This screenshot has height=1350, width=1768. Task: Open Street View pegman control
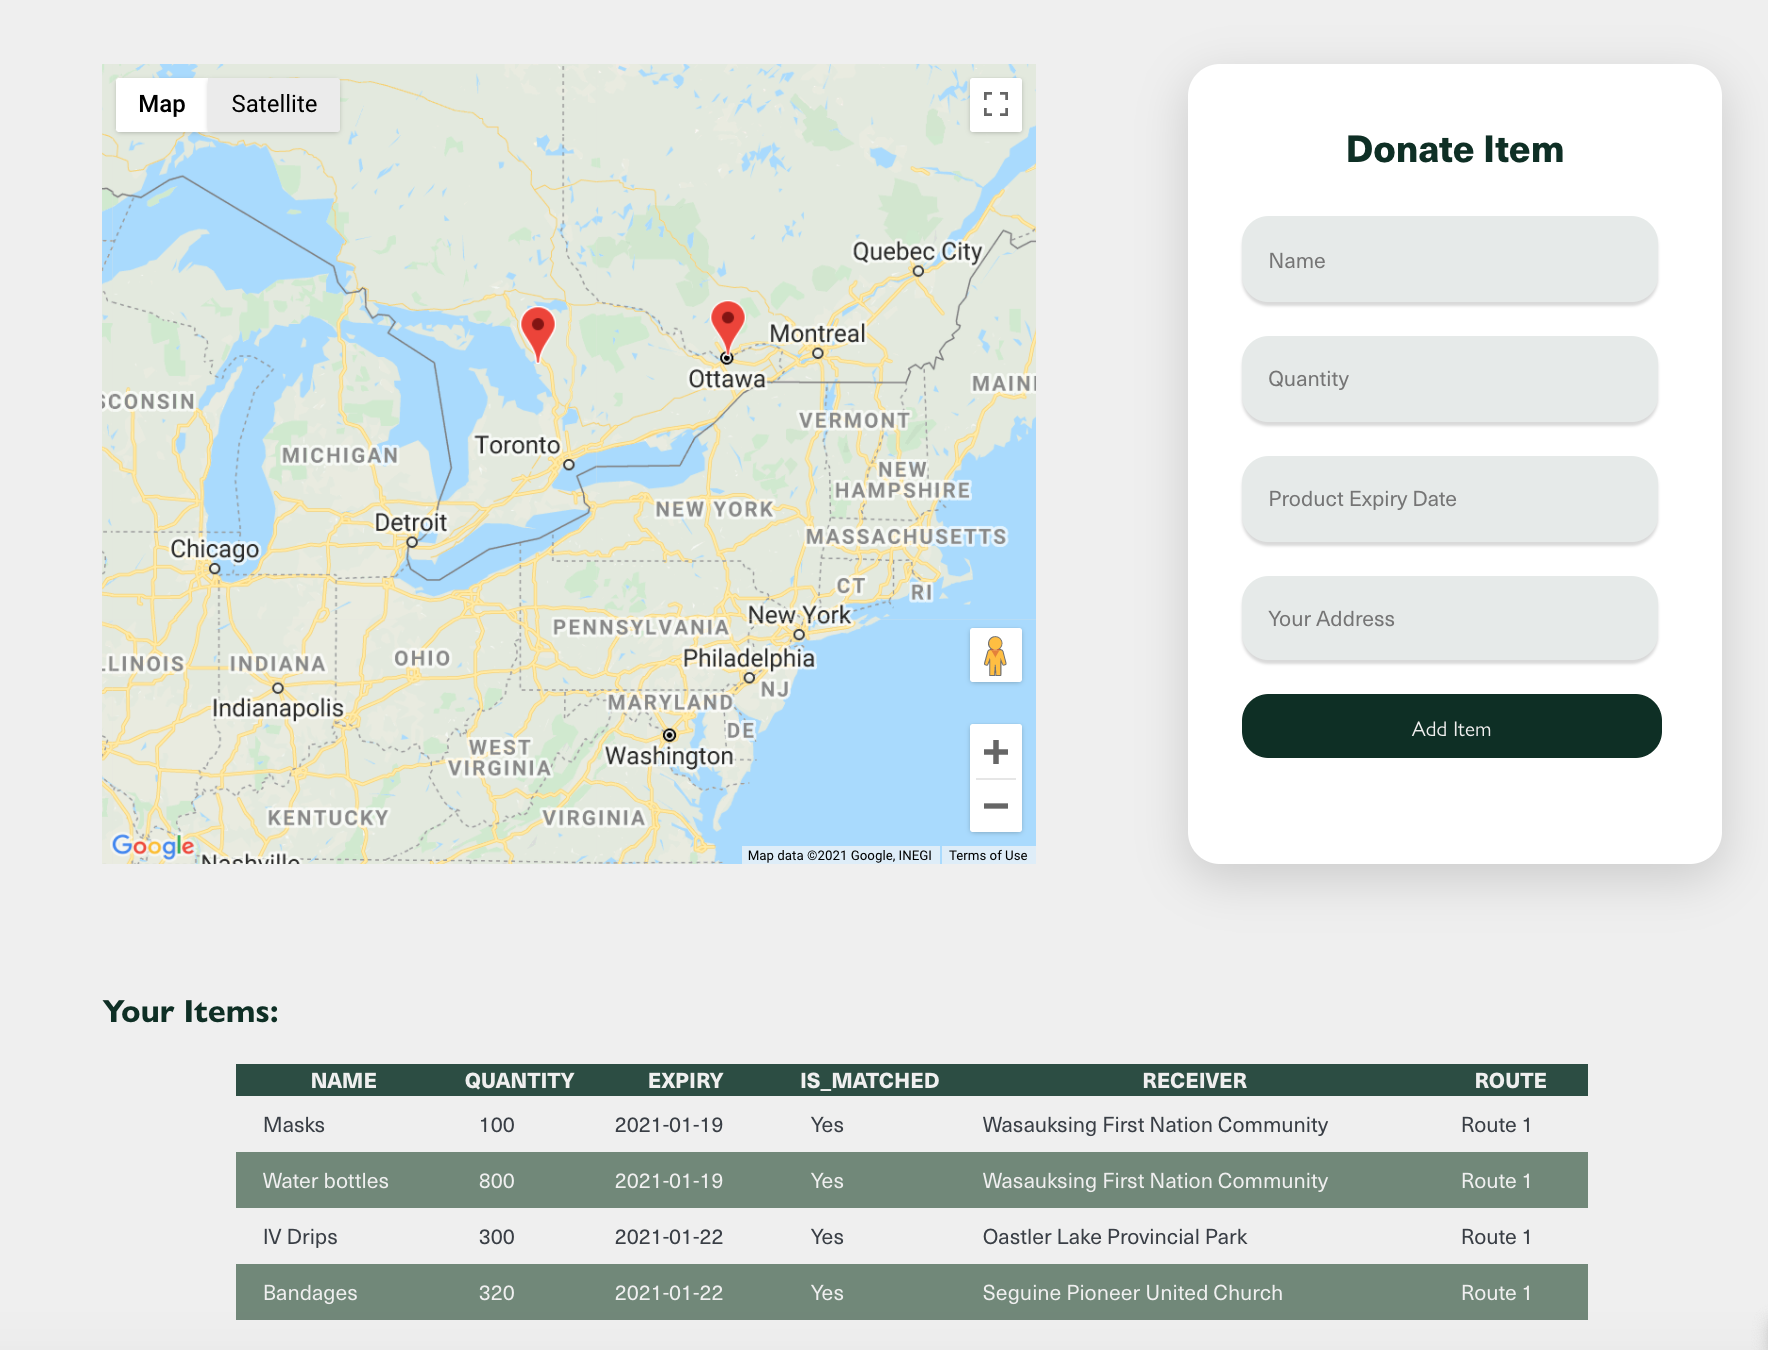[x=995, y=655]
